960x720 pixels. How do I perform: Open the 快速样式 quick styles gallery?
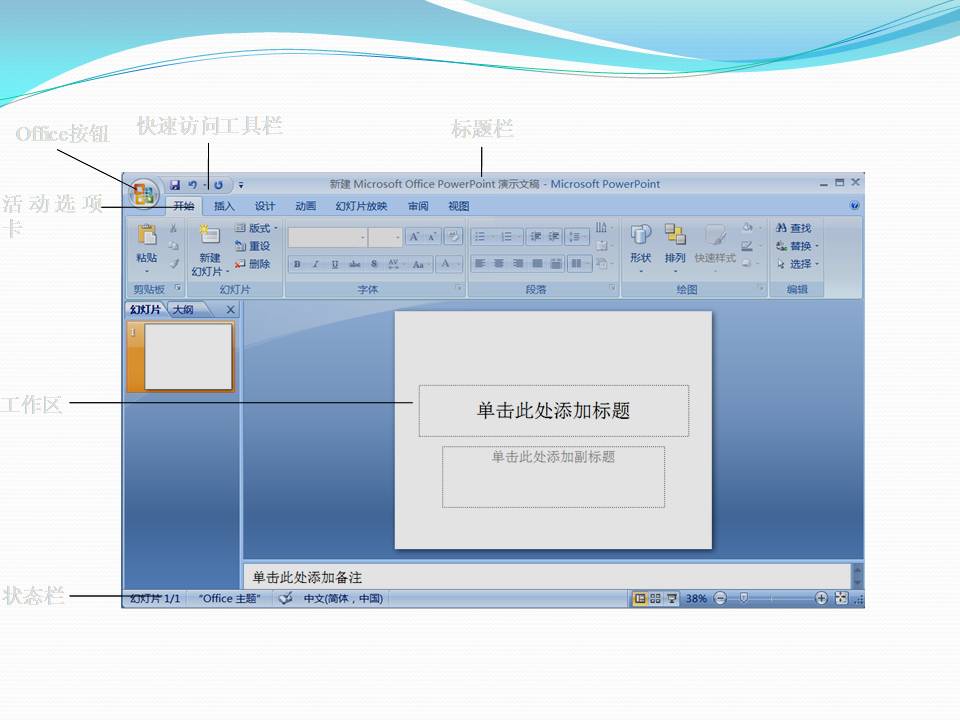click(715, 249)
